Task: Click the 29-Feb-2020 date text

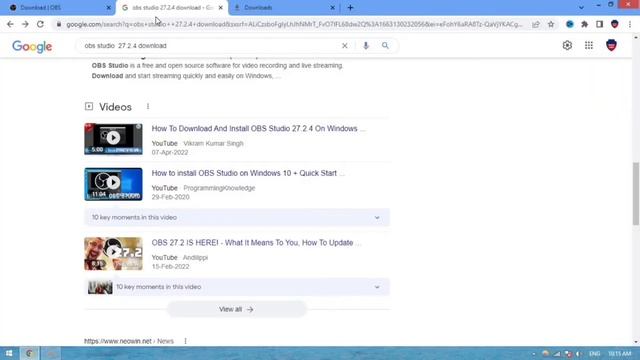Action: [x=170, y=197]
